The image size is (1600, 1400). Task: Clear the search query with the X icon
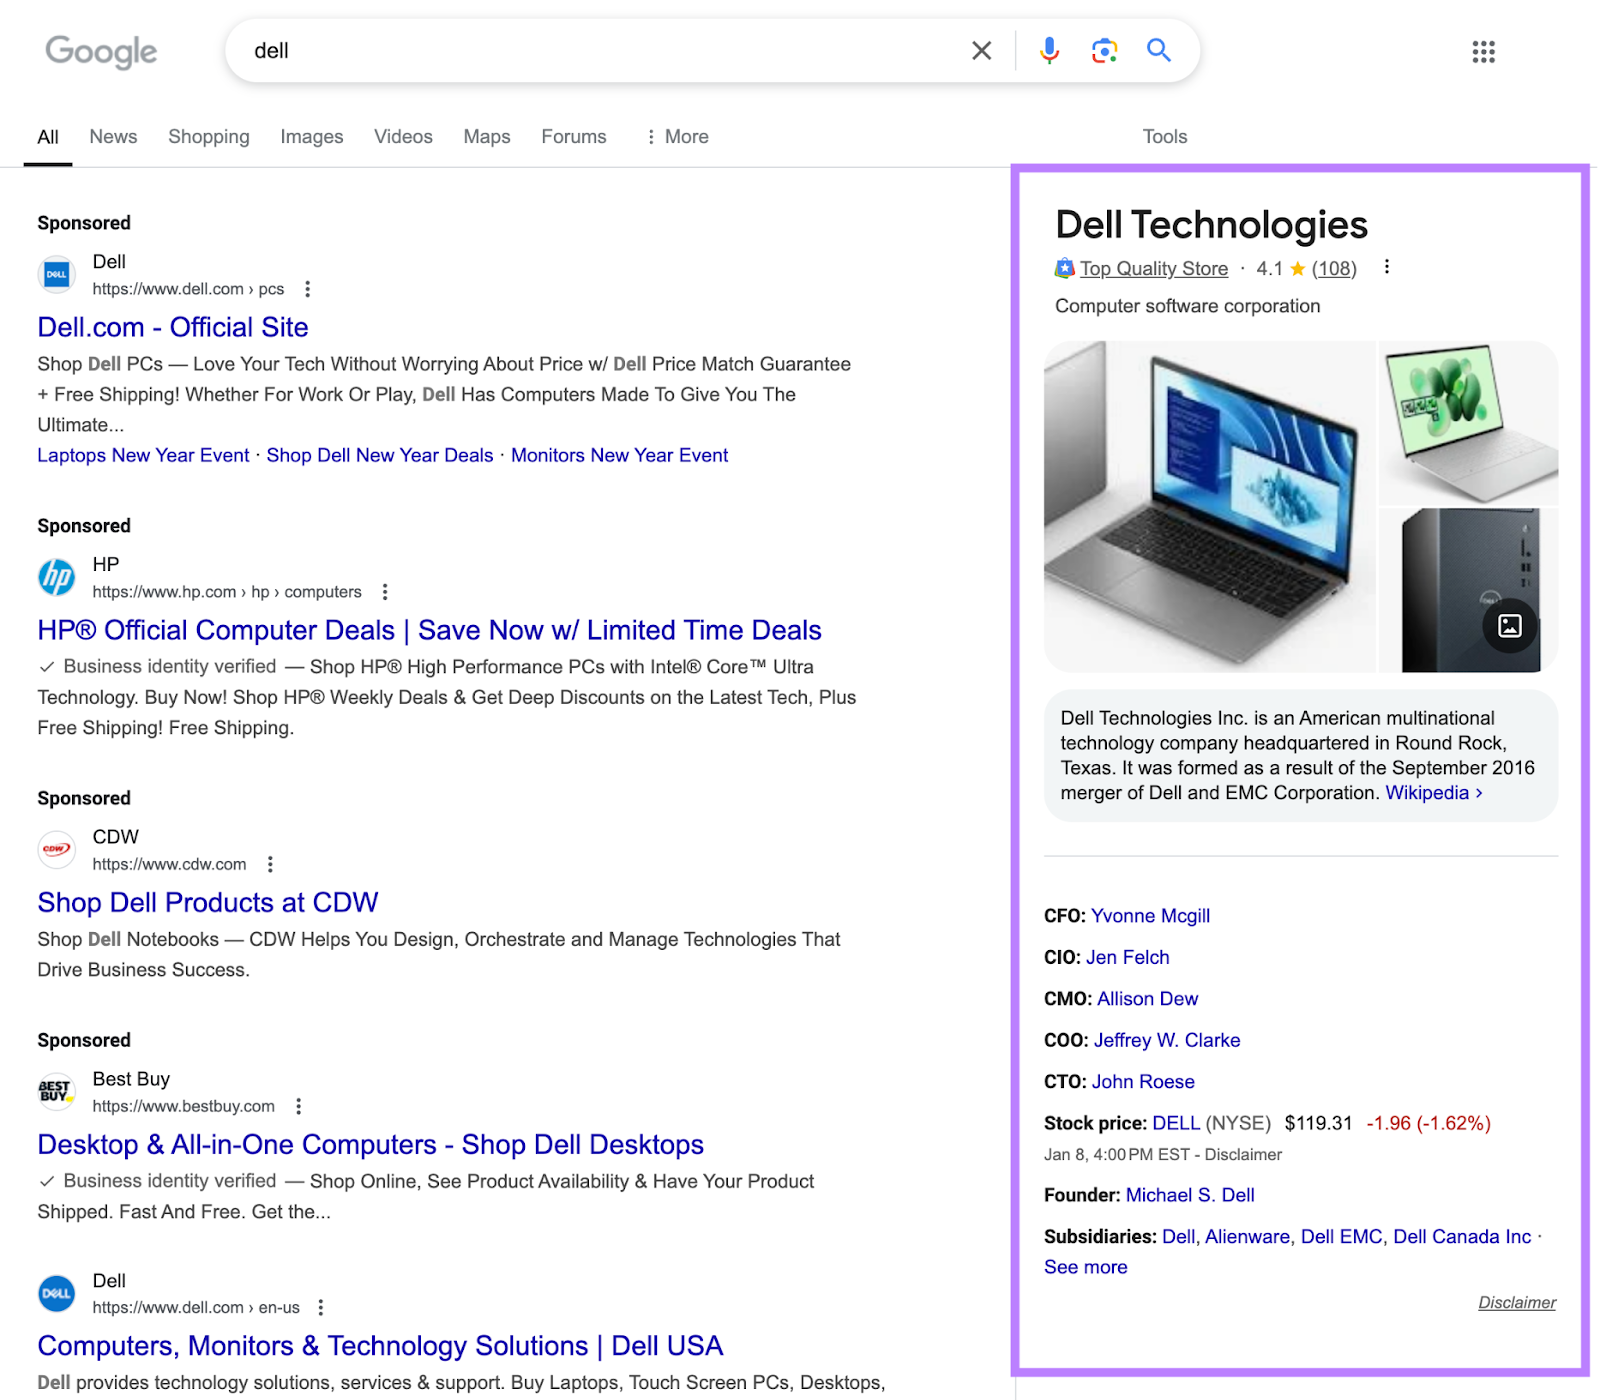[x=981, y=50]
